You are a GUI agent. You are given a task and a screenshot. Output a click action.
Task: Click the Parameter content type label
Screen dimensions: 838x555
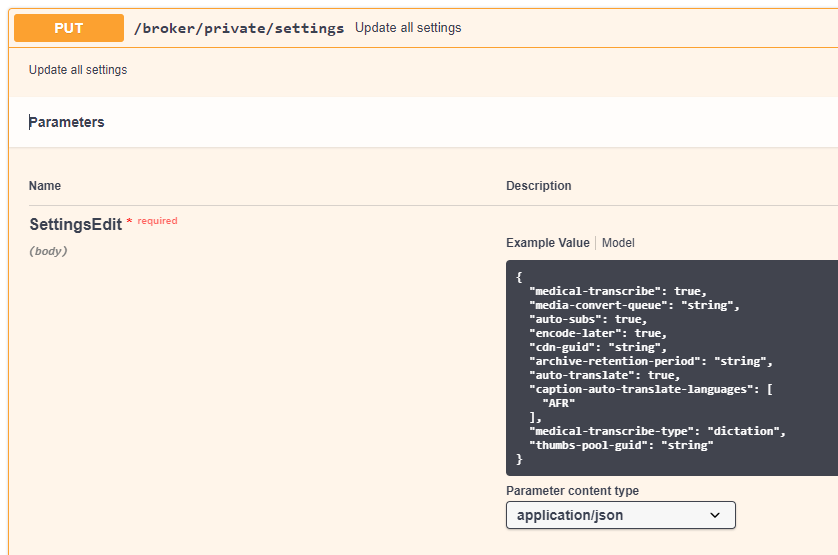click(572, 491)
